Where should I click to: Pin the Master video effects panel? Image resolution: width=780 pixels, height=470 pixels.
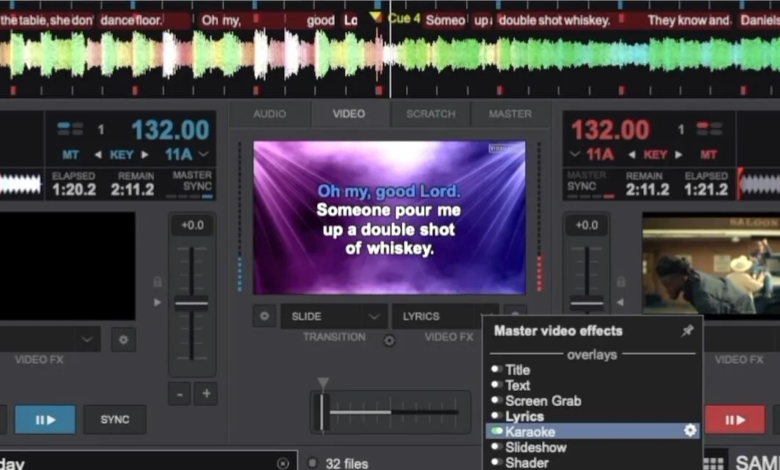tap(687, 331)
